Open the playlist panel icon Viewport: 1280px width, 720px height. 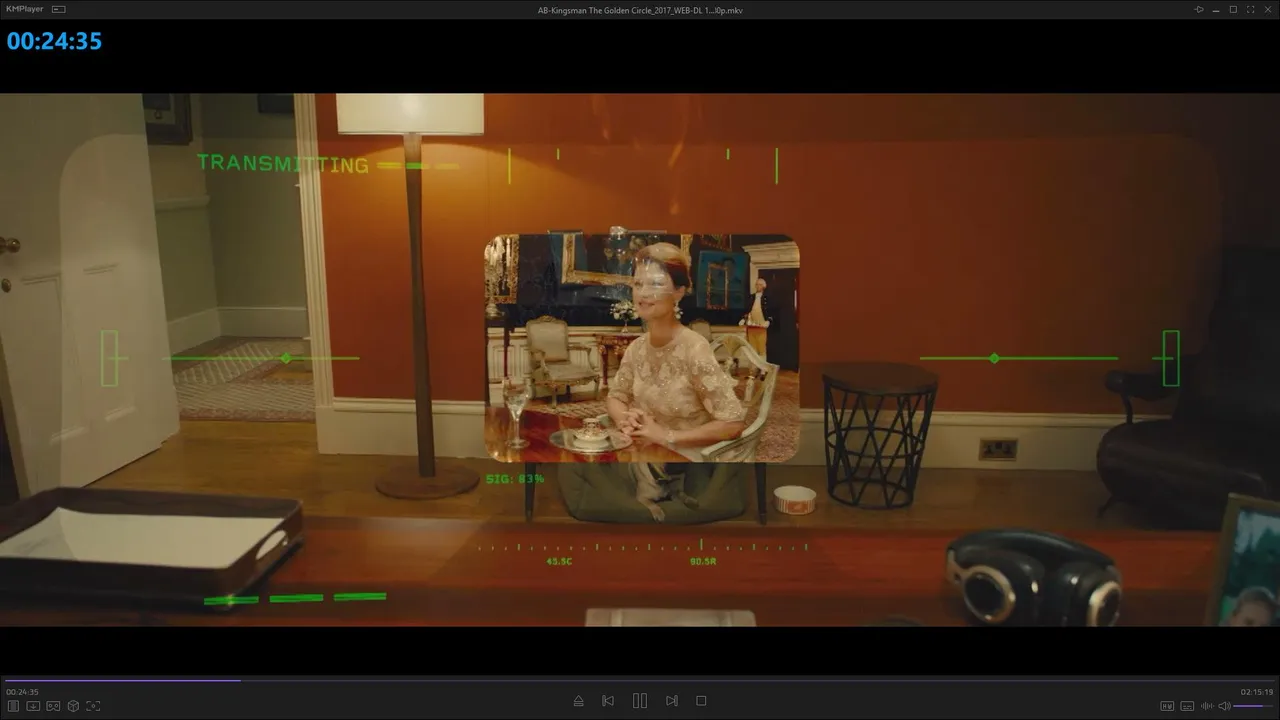(13, 706)
